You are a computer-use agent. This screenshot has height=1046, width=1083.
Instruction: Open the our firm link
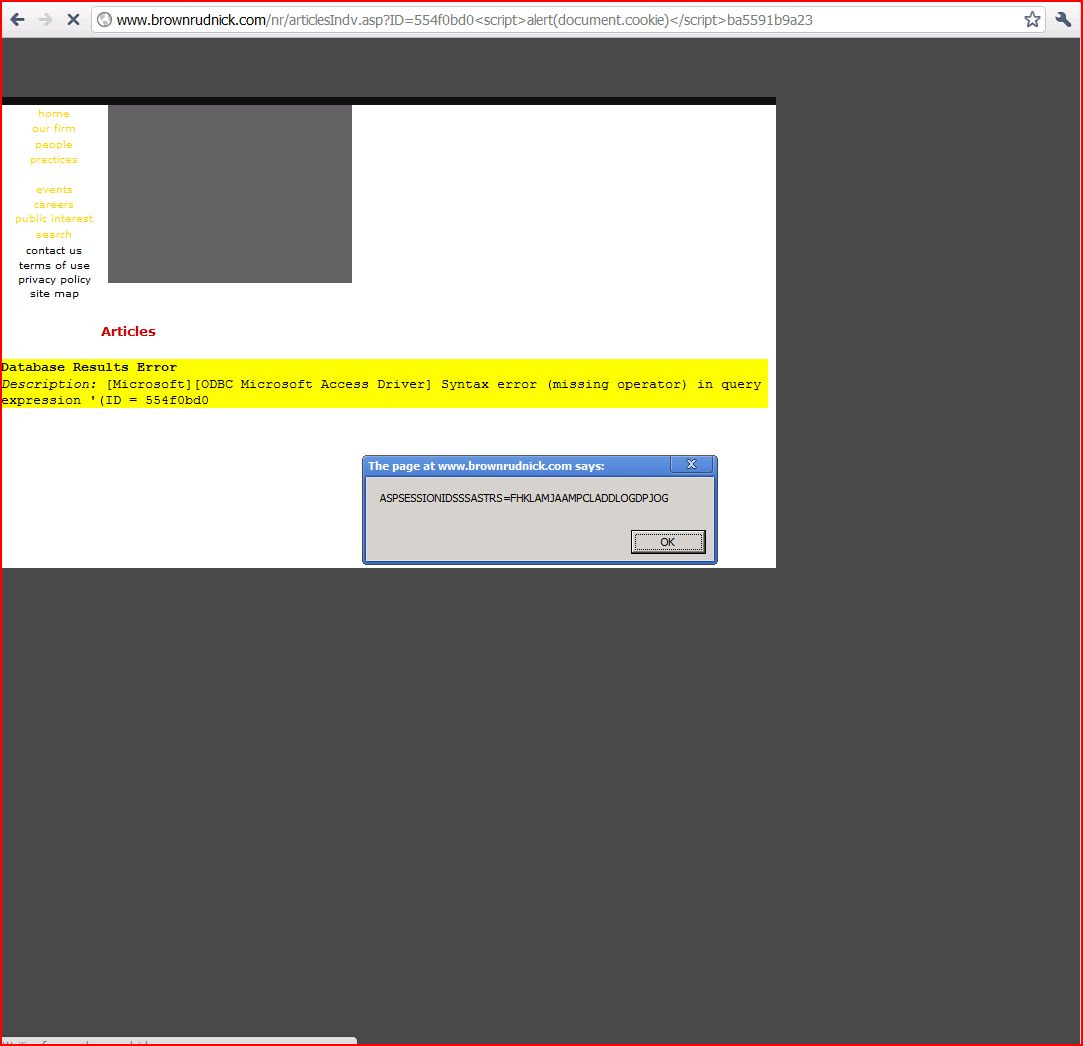tap(54, 129)
